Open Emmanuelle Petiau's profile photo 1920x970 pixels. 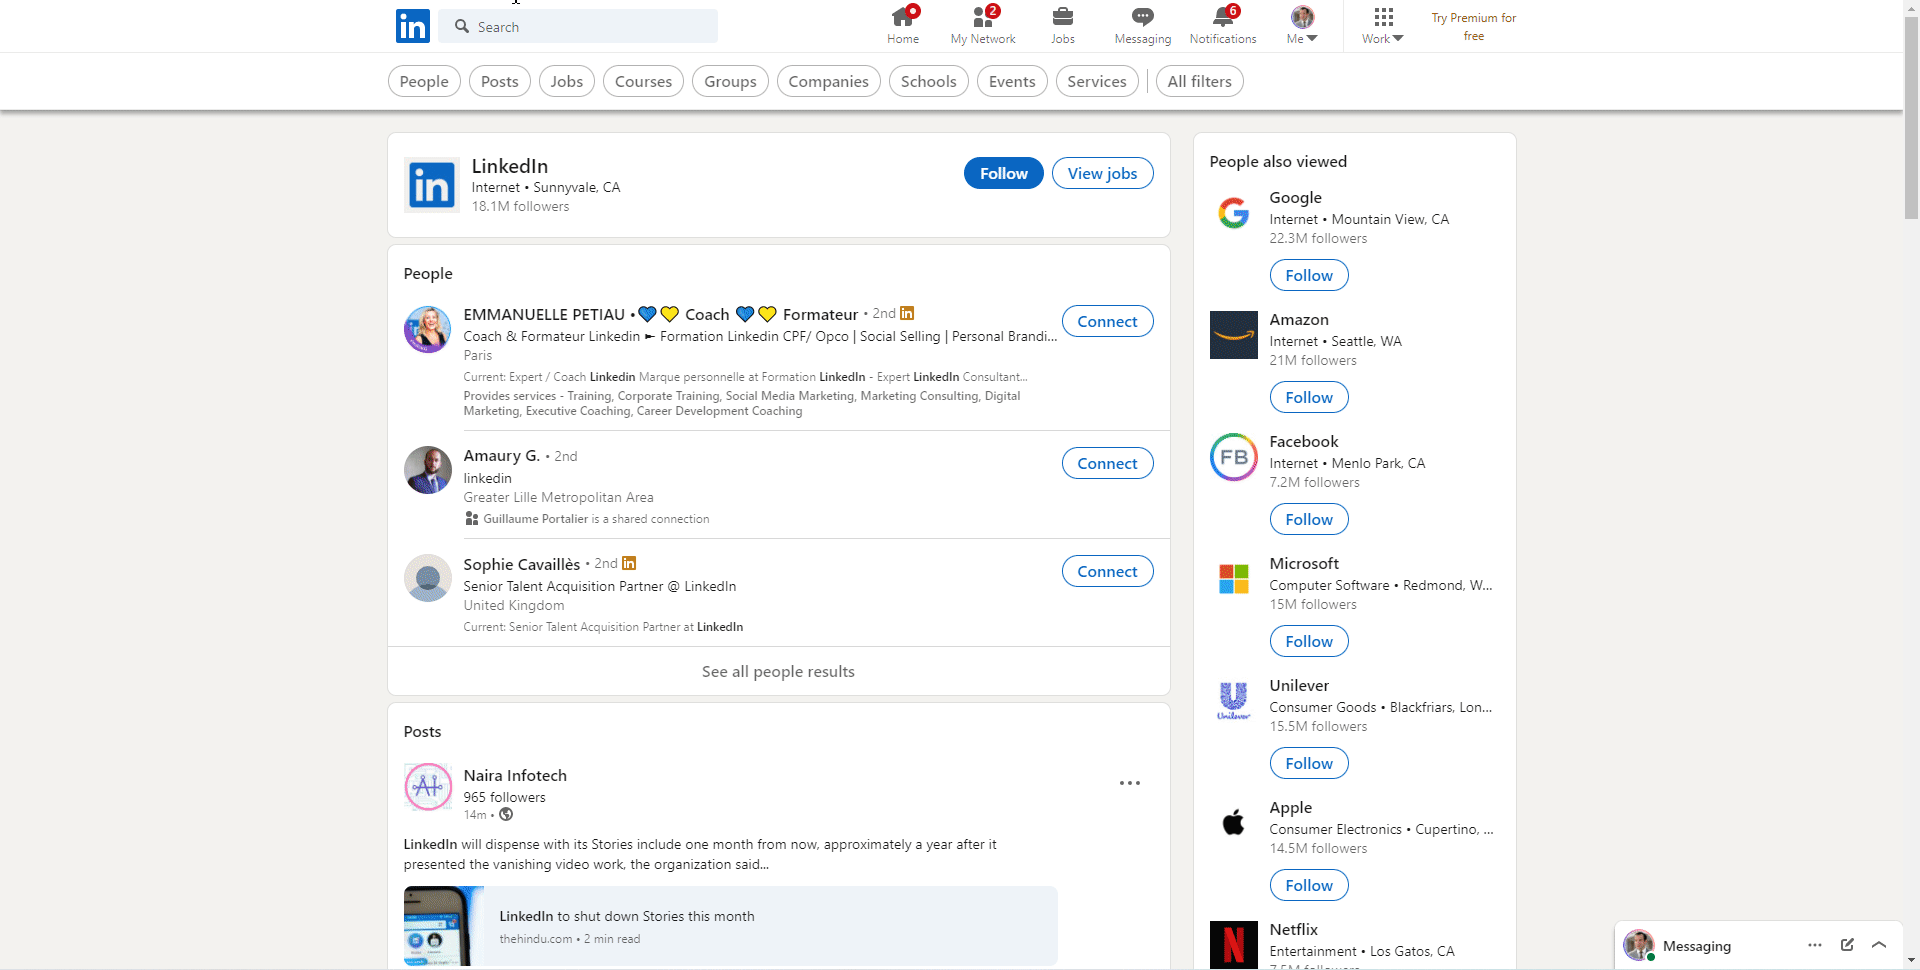(x=428, y=330)
